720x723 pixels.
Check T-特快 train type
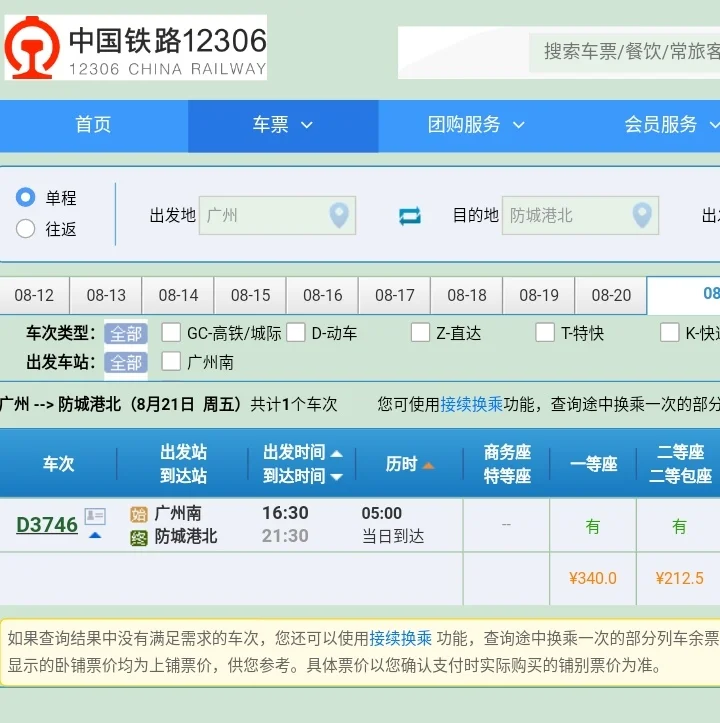tap(545, 332)
